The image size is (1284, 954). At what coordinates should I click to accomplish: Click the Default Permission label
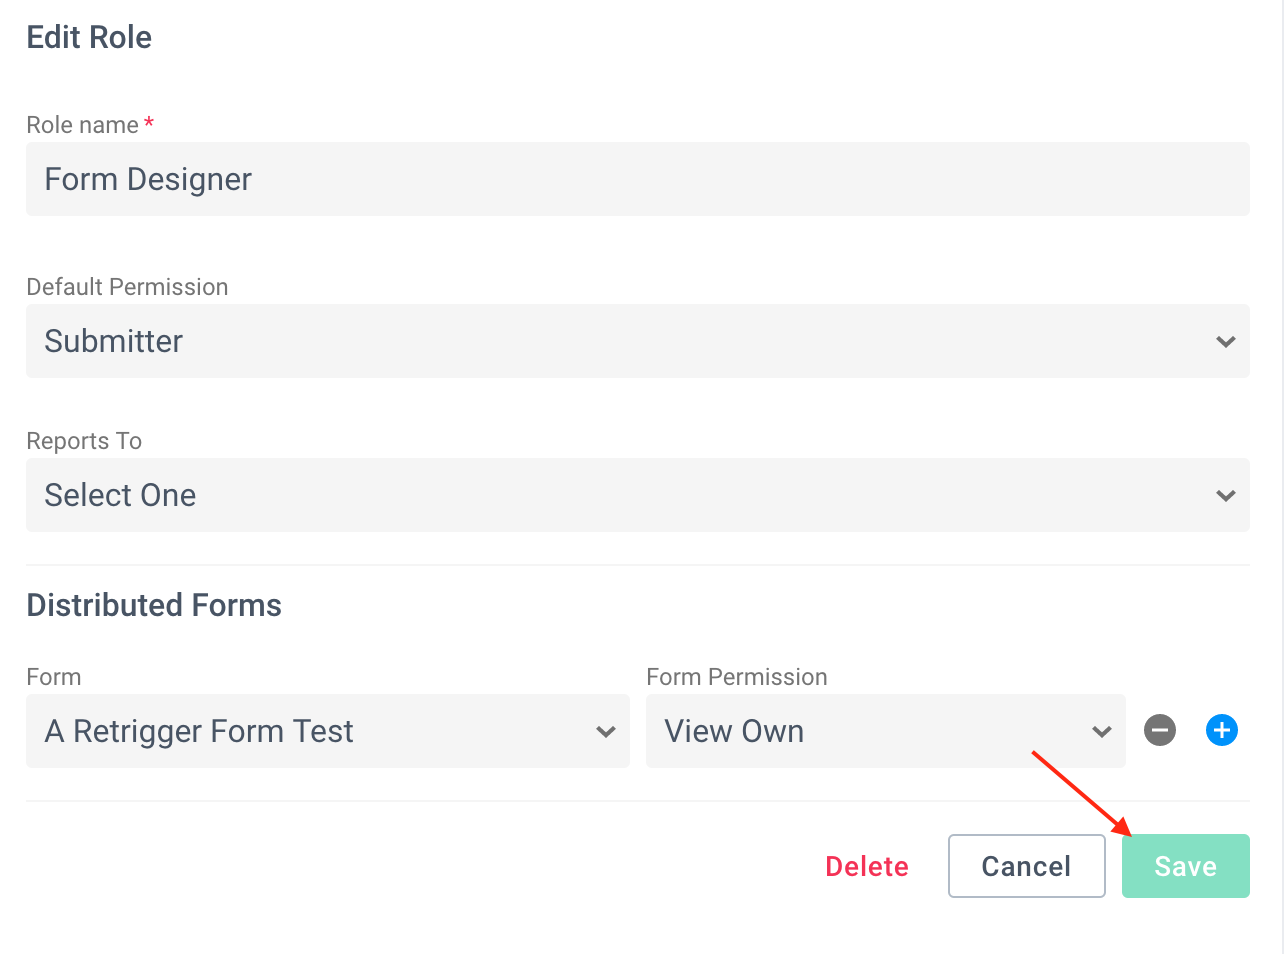click(x=127, y=287)
